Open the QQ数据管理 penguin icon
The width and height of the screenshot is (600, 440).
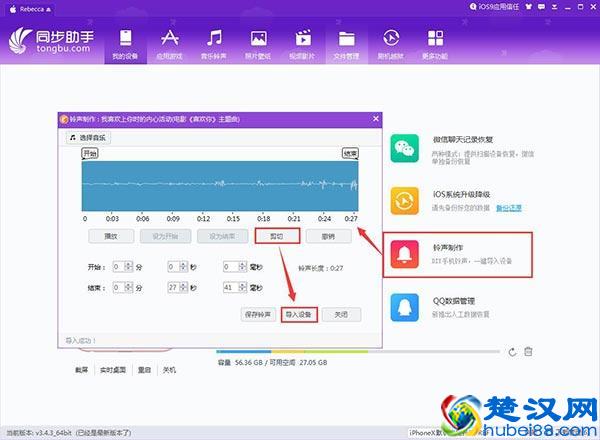pos(404,308)
